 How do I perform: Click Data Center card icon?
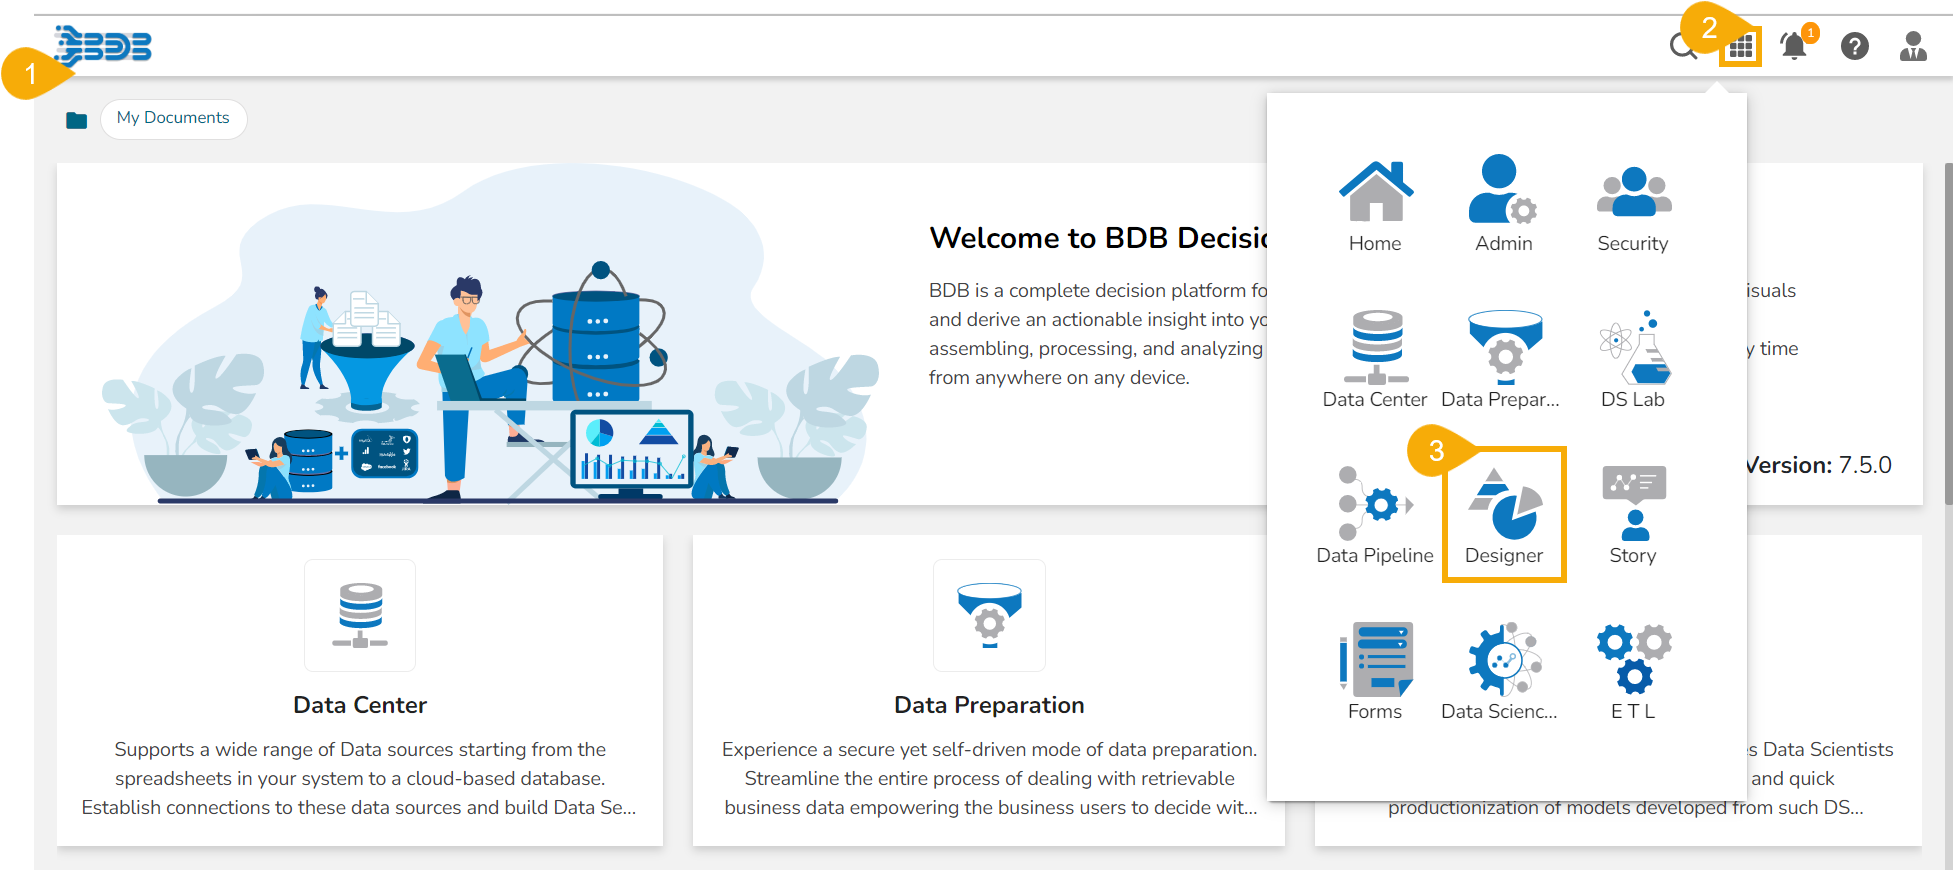point(360,615)
